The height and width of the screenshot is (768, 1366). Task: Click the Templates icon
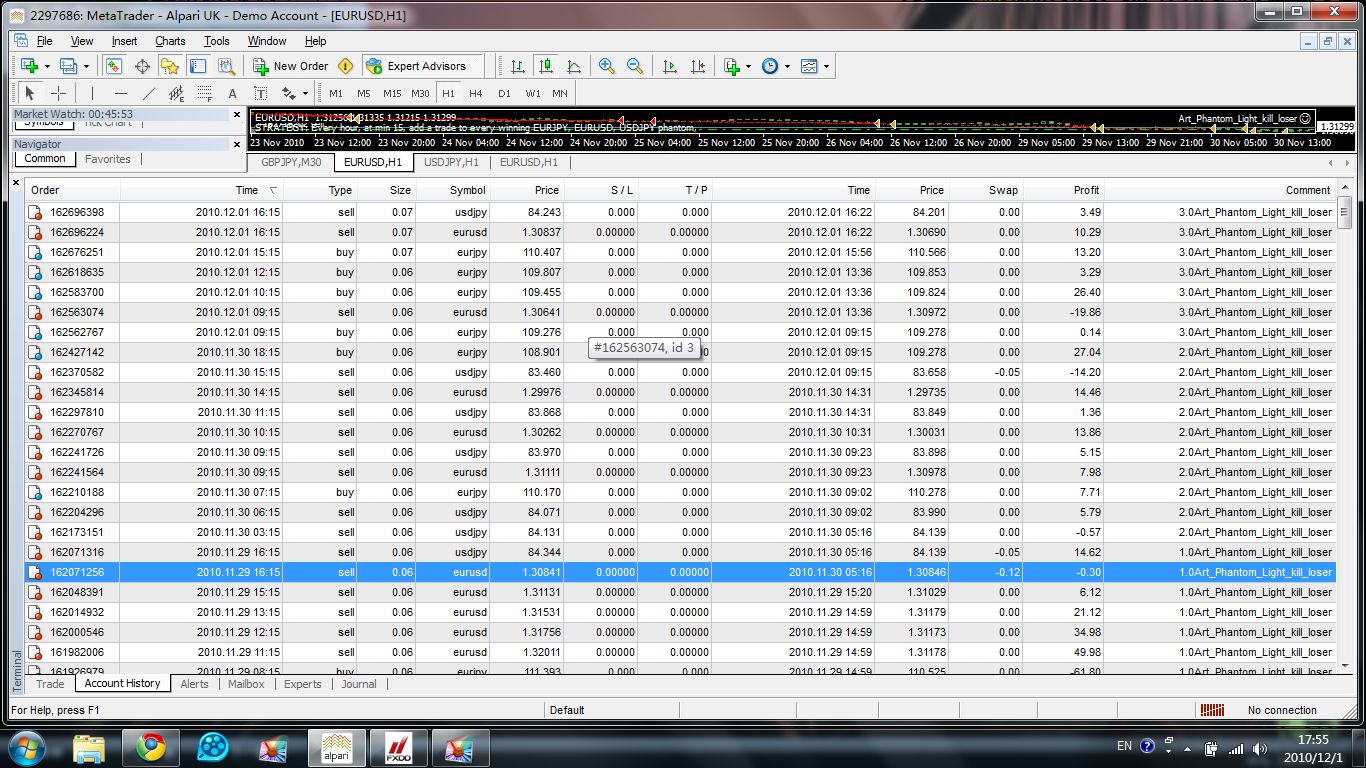809,66
